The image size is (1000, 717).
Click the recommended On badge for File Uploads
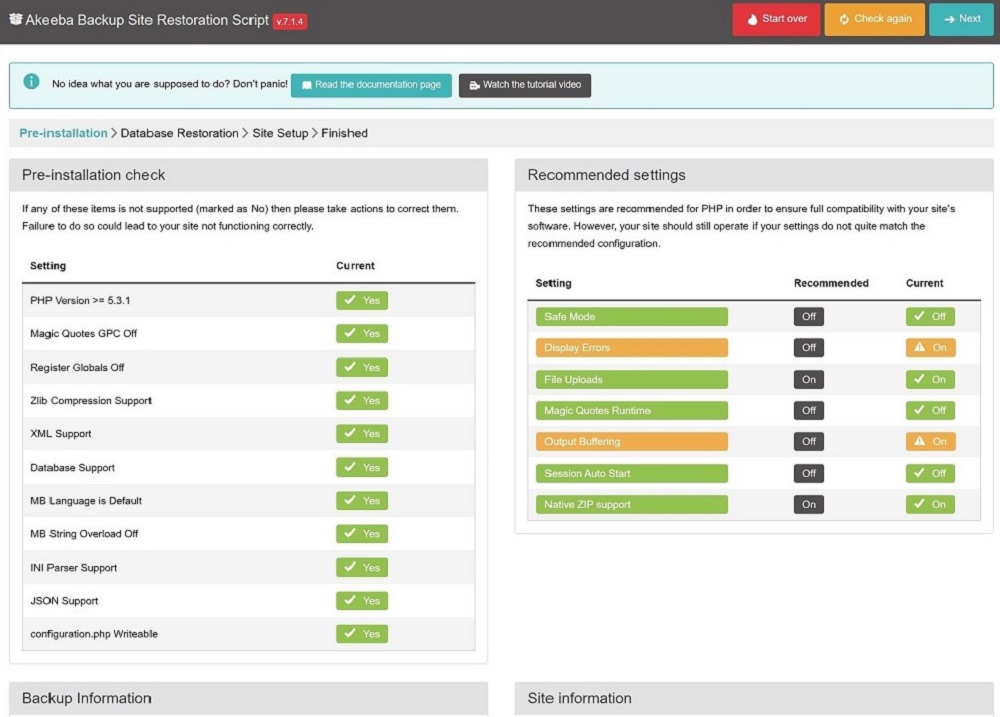point(809,380)
